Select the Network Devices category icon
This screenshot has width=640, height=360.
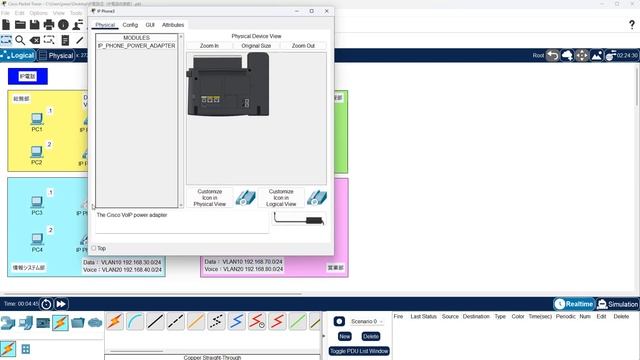[8, 323]
